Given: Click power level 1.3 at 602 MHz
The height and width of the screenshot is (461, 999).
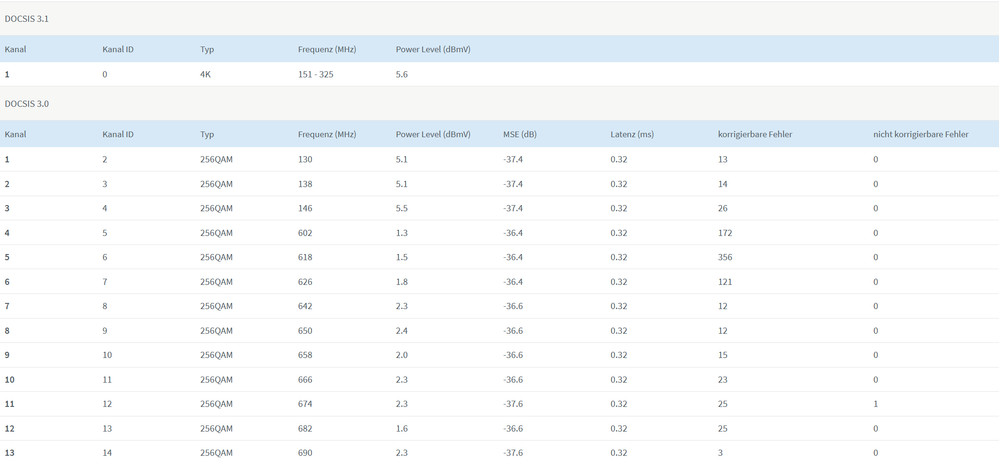Looking at the screenshot, I should coord(401,233).
